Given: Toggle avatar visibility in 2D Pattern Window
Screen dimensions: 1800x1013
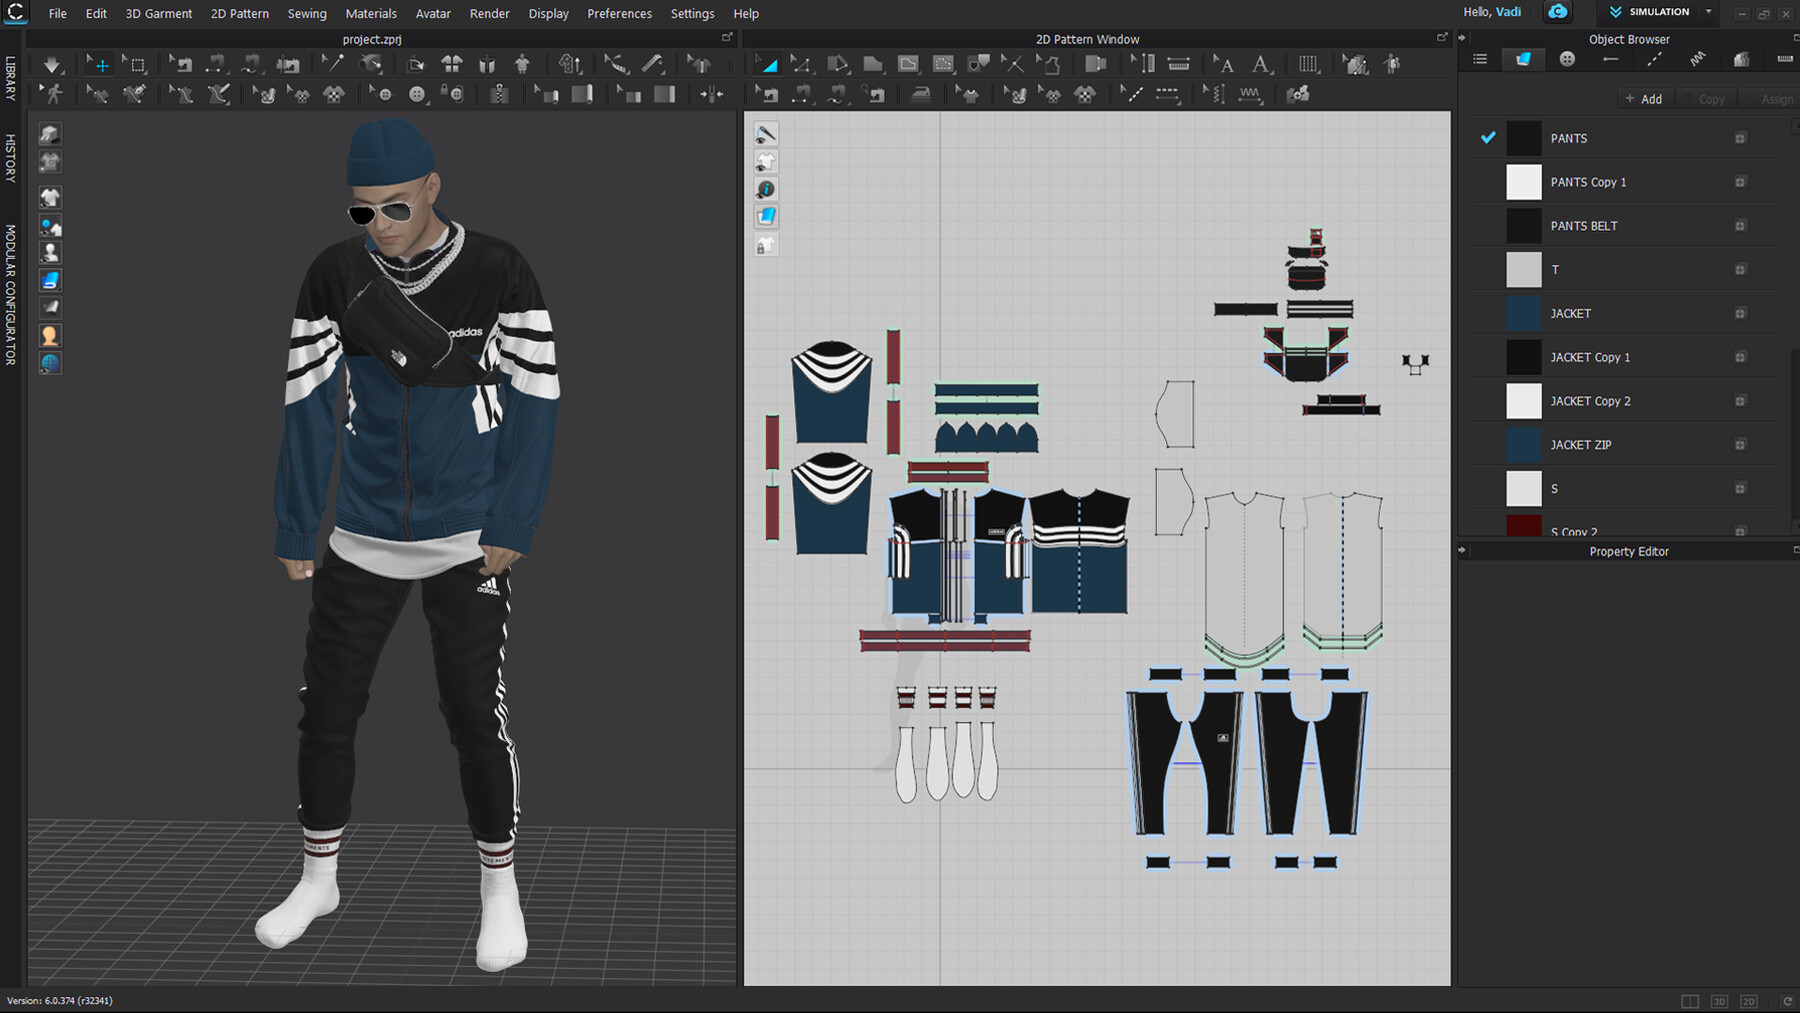Looking at the screenshot, I should click(x=766, y=161).
